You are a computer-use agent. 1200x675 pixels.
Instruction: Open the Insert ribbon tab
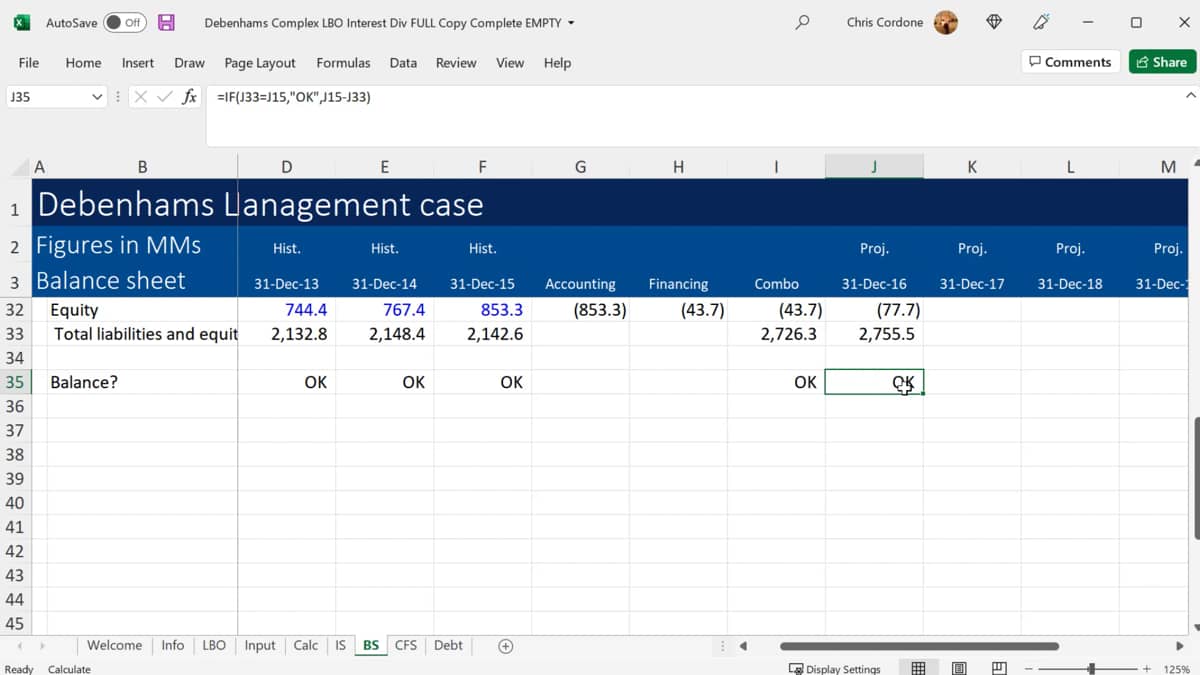click(138, 62)
